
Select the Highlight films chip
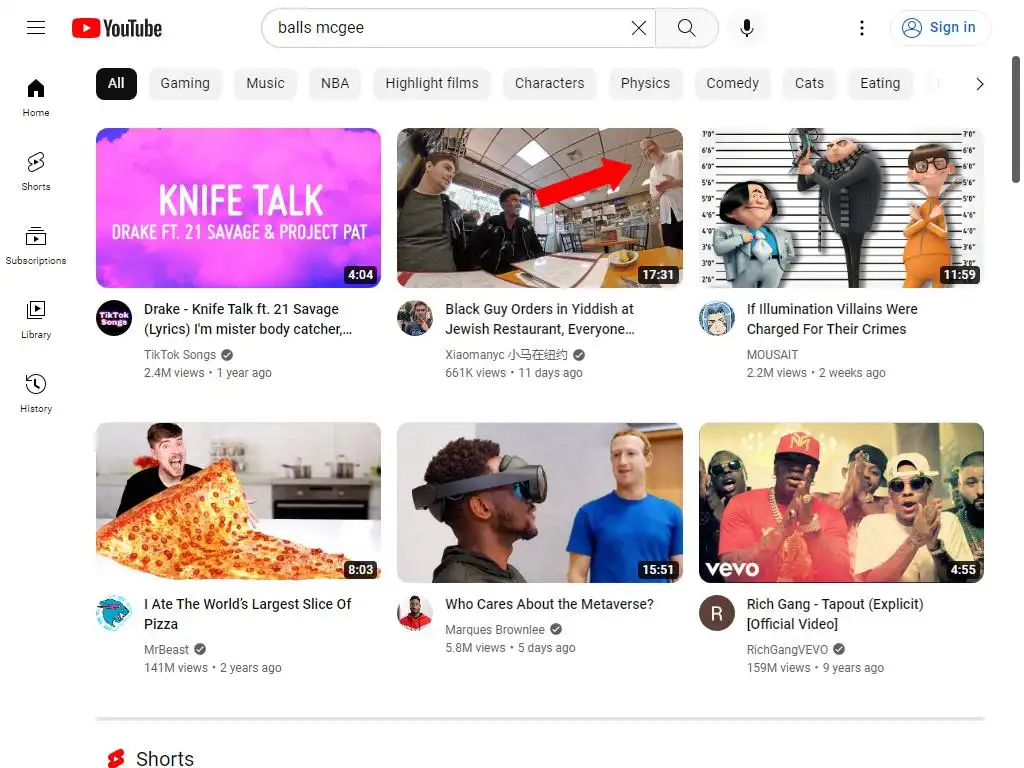coord(432,84)
